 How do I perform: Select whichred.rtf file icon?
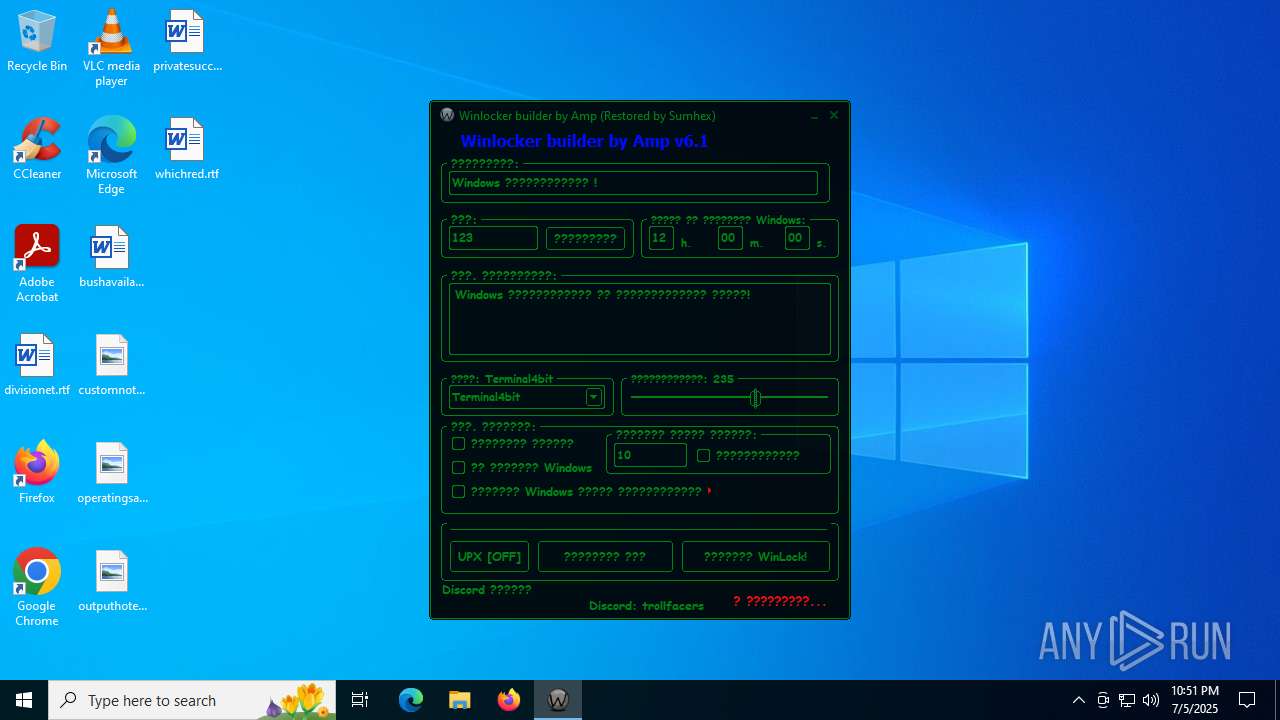coord(187,149)
